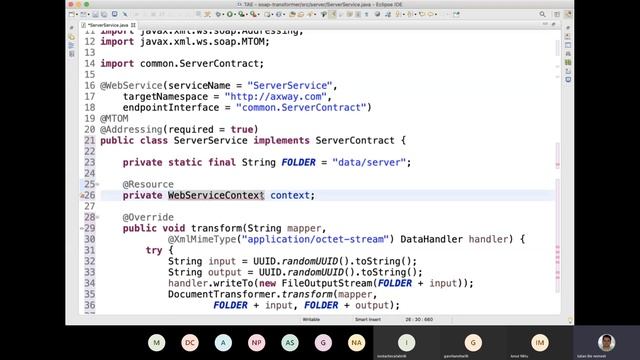Viewport: 640px width, 360px height.
Task: Click the FOLDER constant on line 23
Action: 298,162
